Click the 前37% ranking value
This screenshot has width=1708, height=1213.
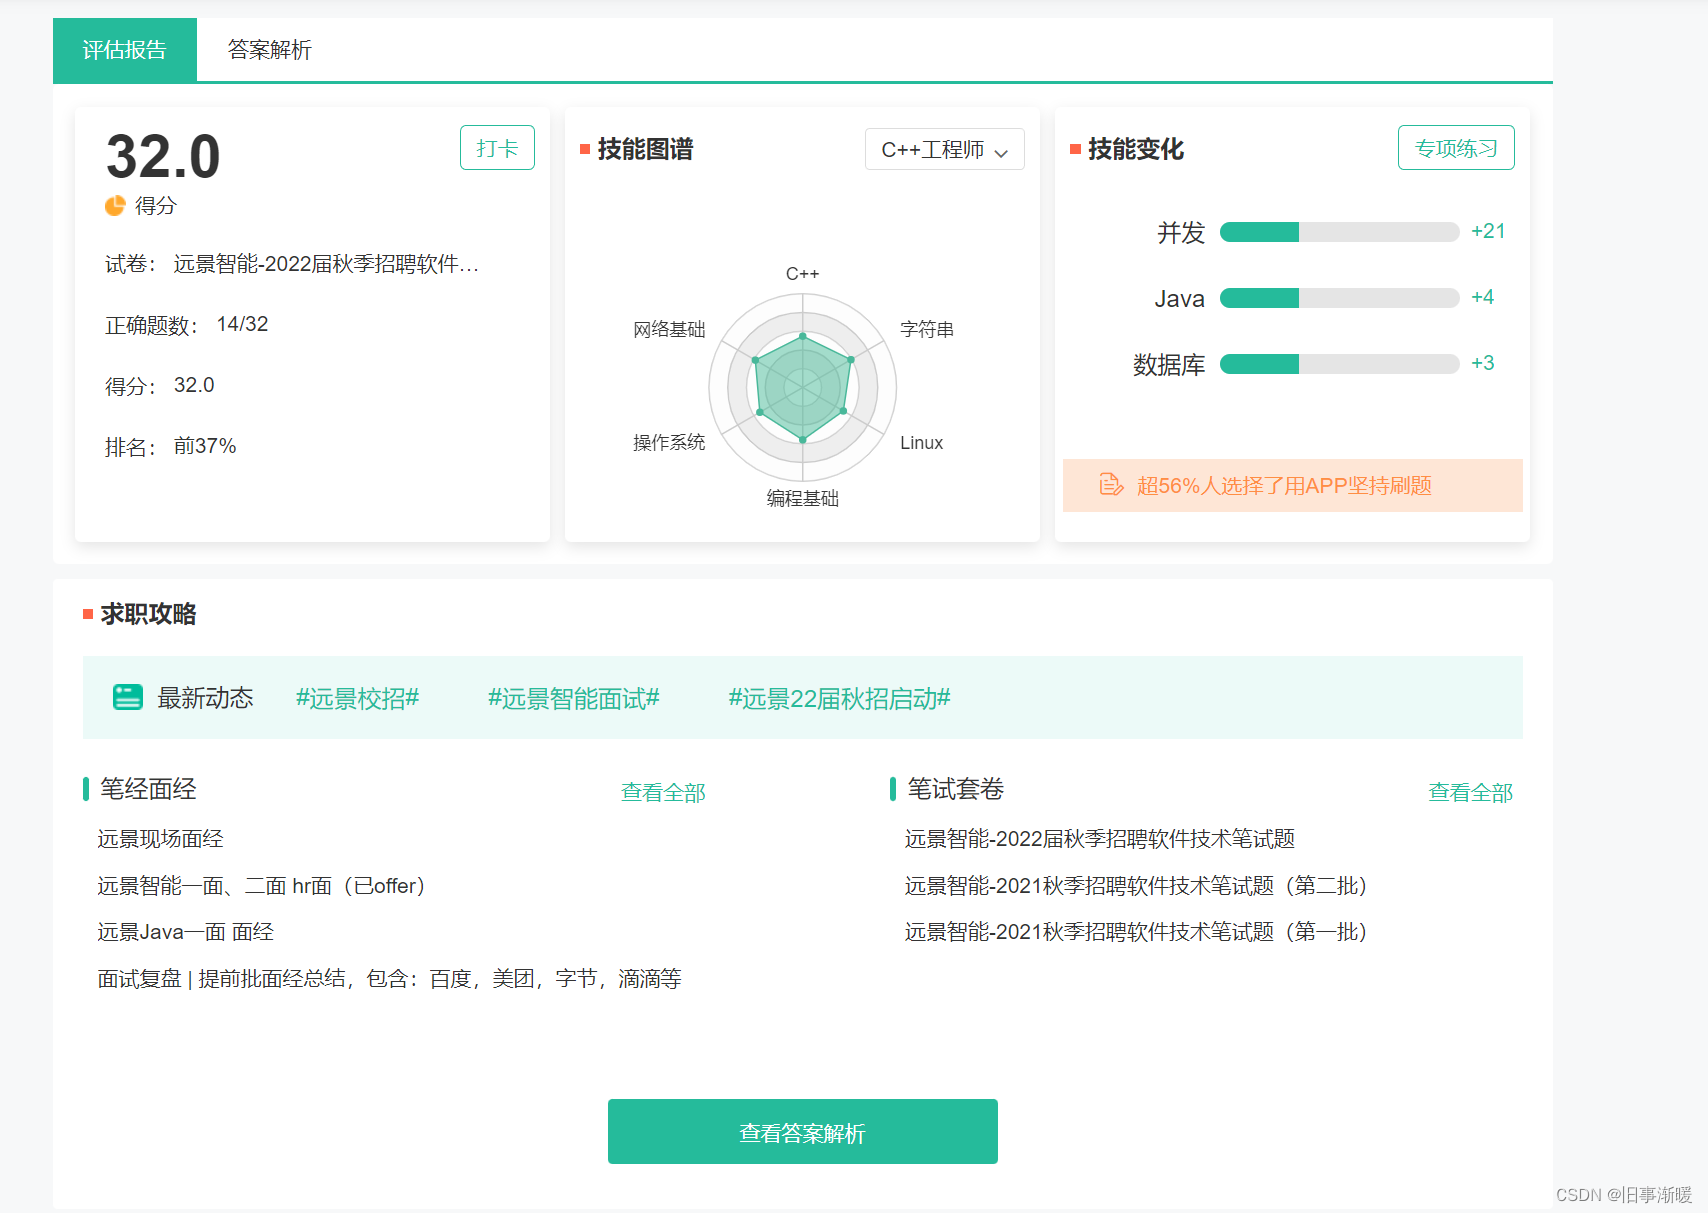pos(205,446)
